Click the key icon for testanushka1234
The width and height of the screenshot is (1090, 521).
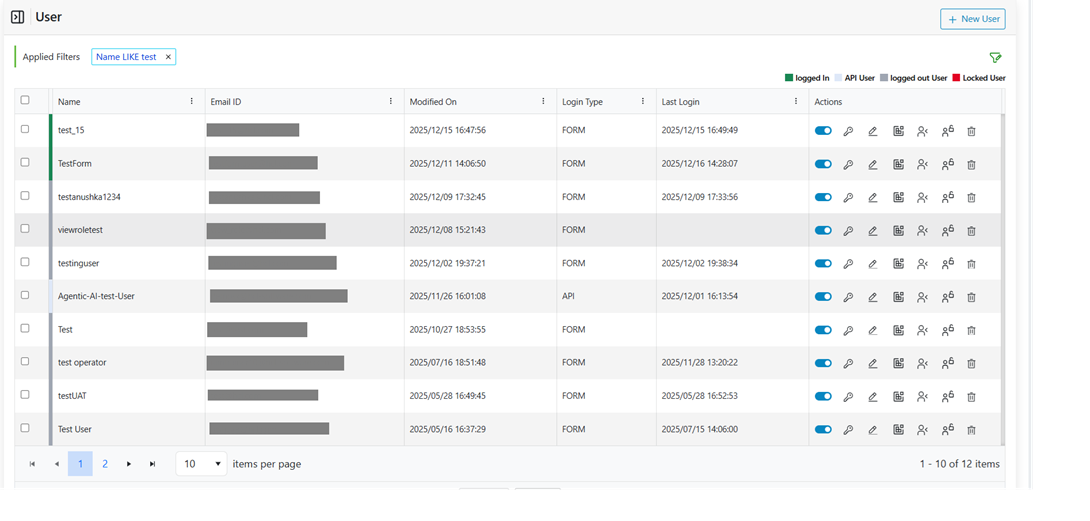tap(848, 198)
